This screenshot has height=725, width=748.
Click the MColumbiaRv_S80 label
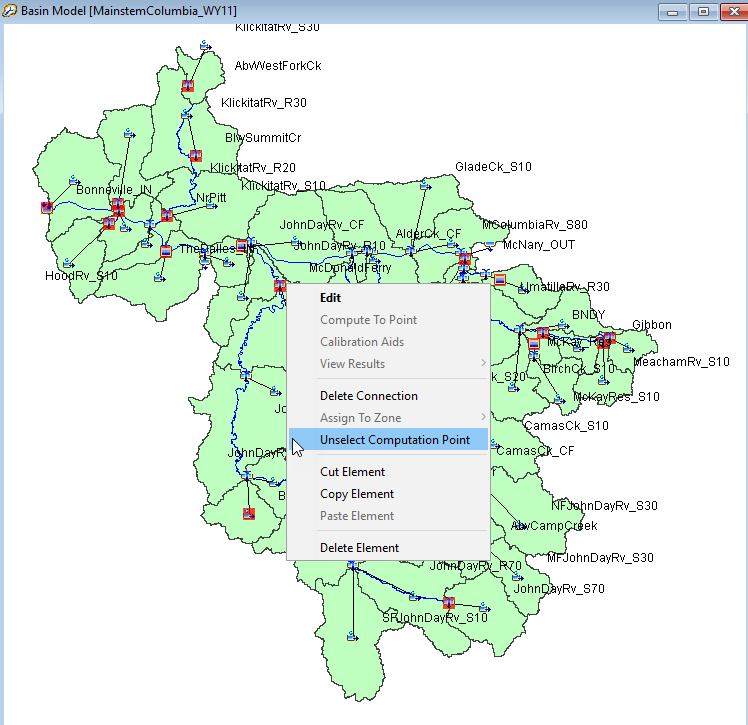[535, 225]
